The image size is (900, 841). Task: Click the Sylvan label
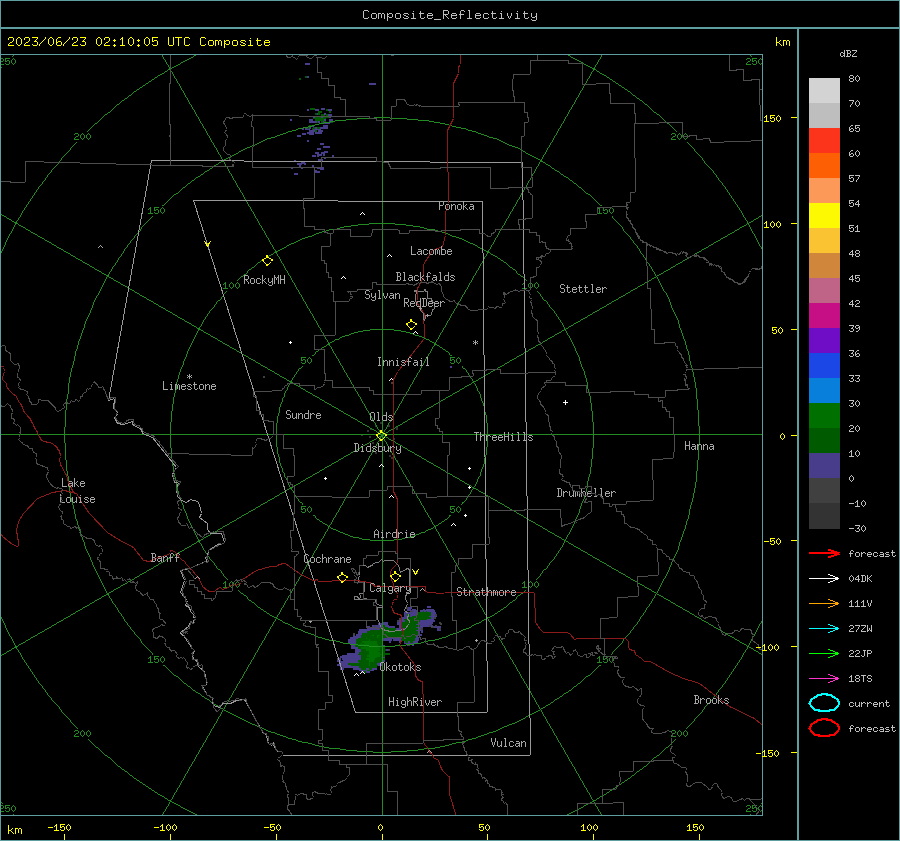(382, 295)
